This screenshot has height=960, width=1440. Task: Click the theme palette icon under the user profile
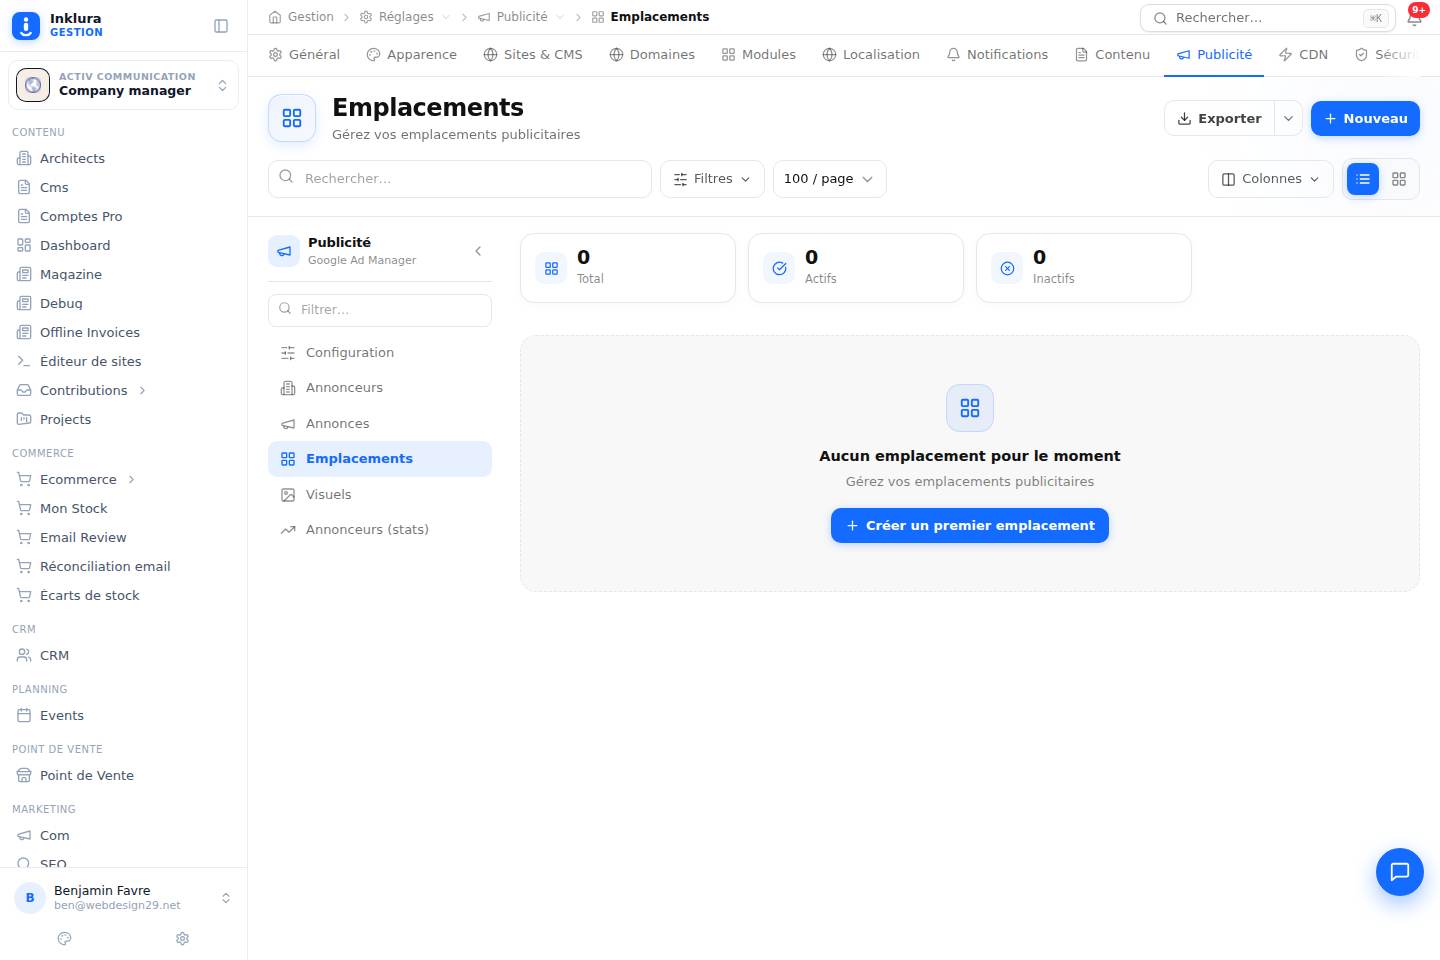point(65,938)
